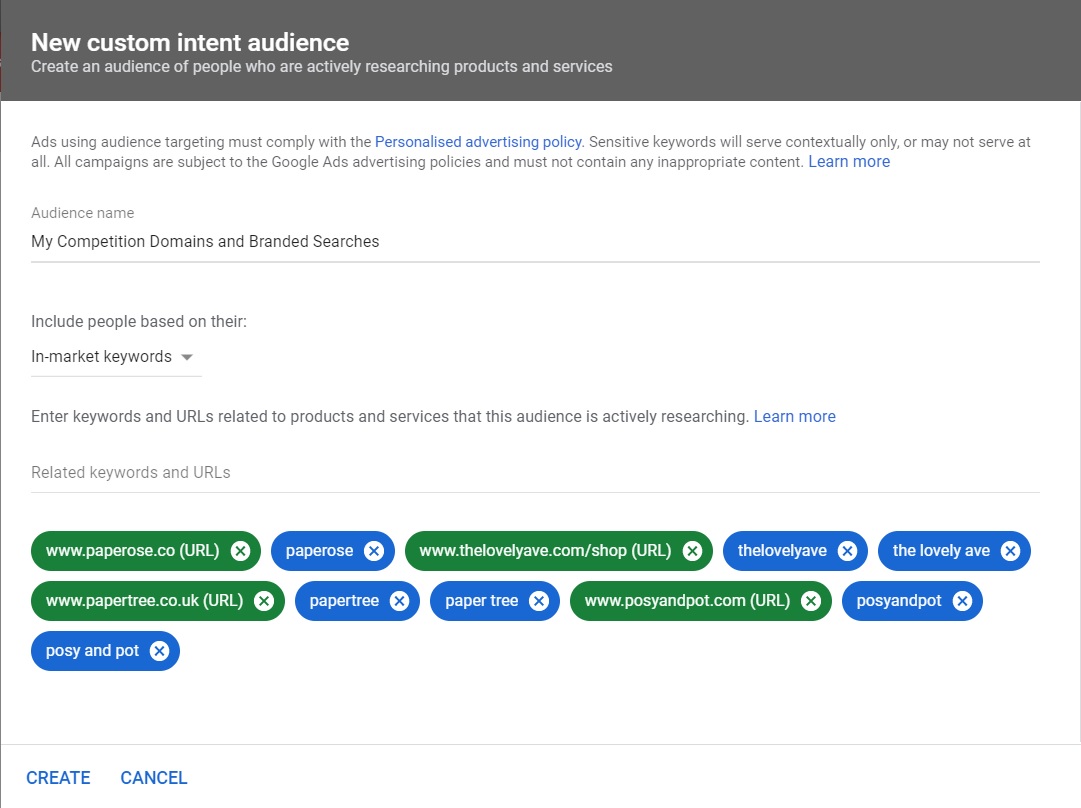The width and height of the screenshot is (1081, 808).
Task: Select 'www.thelovelyave.com/shop (URL)' chip label
Action: tap(545, 551)
